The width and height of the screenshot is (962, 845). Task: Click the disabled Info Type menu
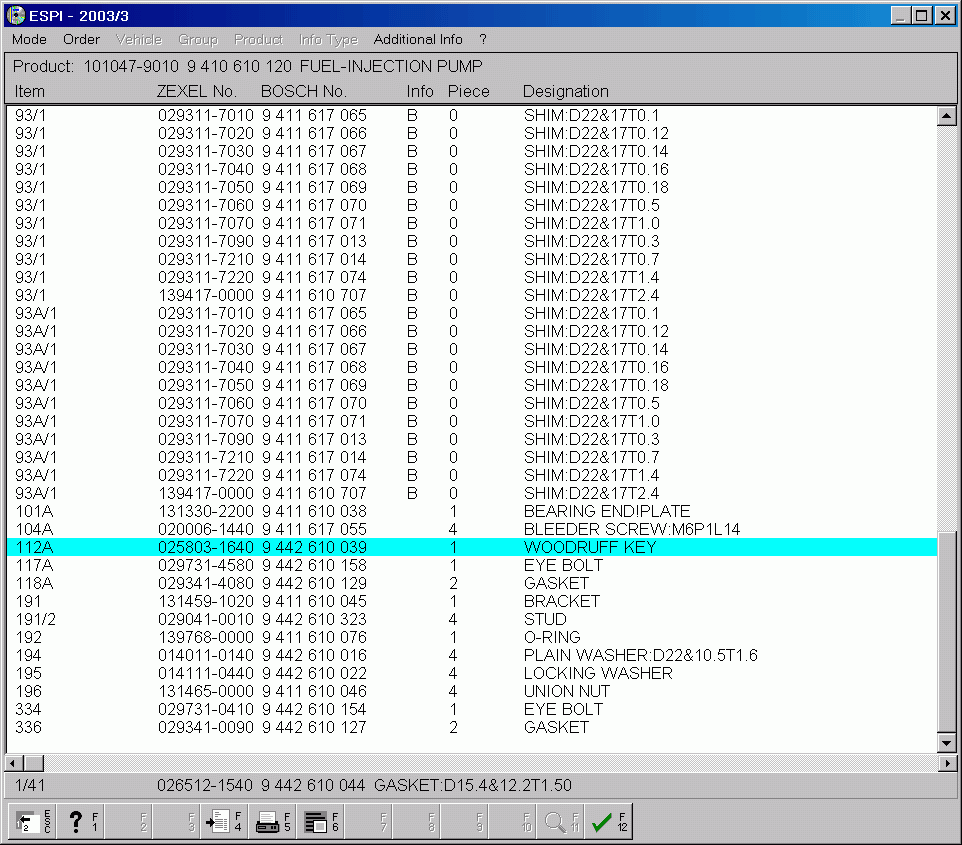328,39
